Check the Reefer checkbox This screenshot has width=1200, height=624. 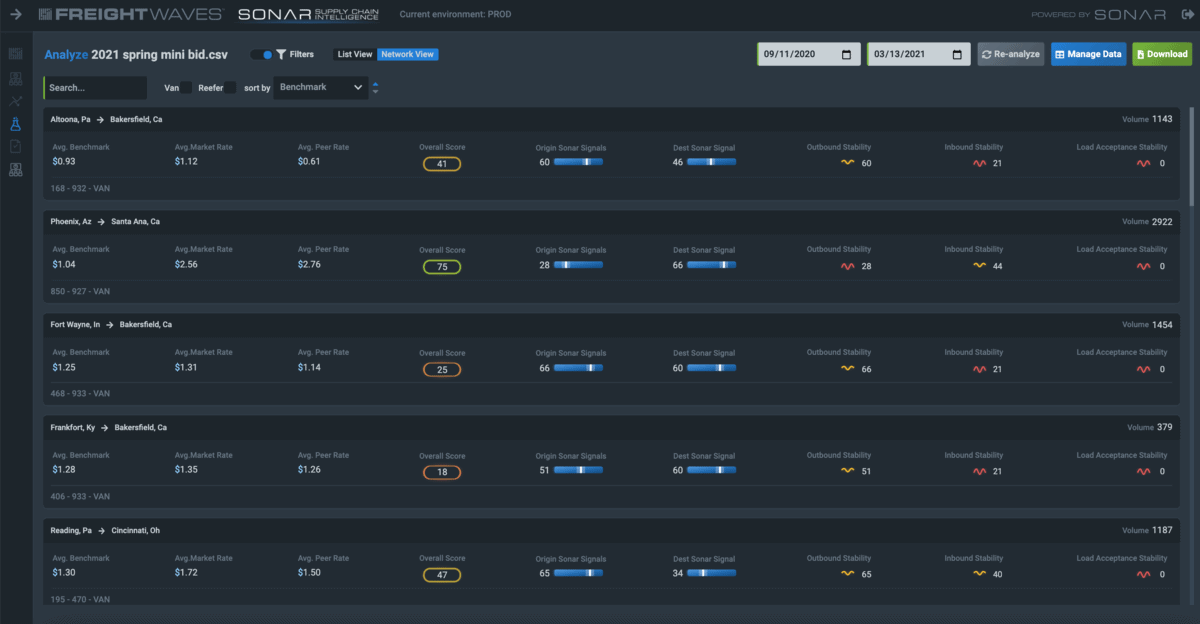[230, 88]
